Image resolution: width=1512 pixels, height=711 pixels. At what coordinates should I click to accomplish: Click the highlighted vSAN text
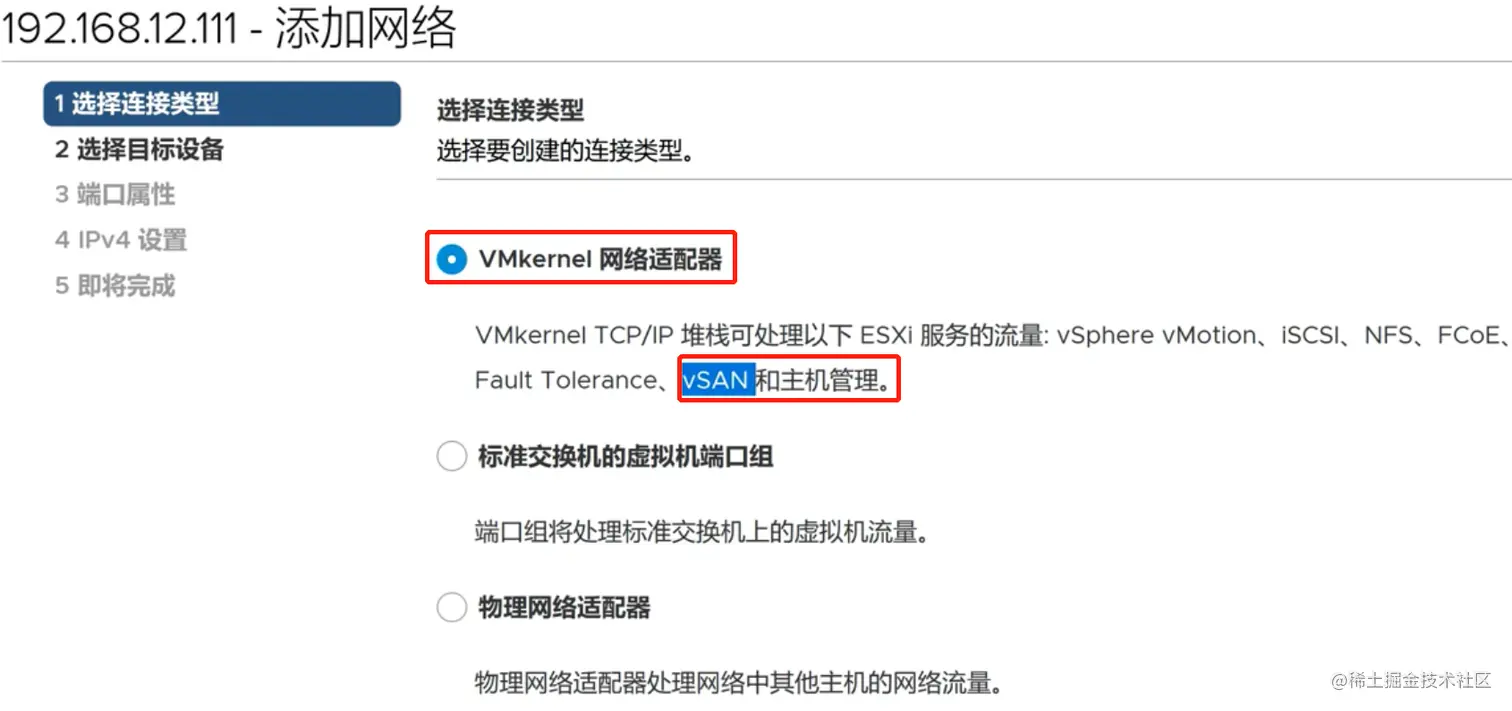(x=717, y=380)
